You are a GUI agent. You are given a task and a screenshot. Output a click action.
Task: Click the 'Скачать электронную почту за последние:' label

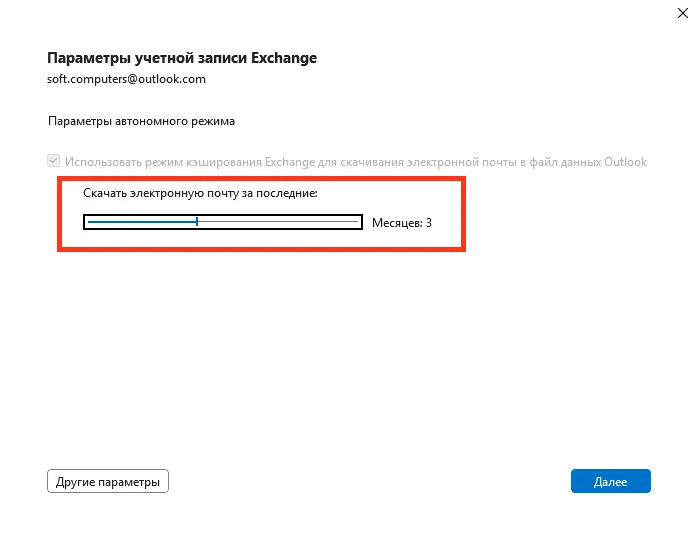point(200,193)
